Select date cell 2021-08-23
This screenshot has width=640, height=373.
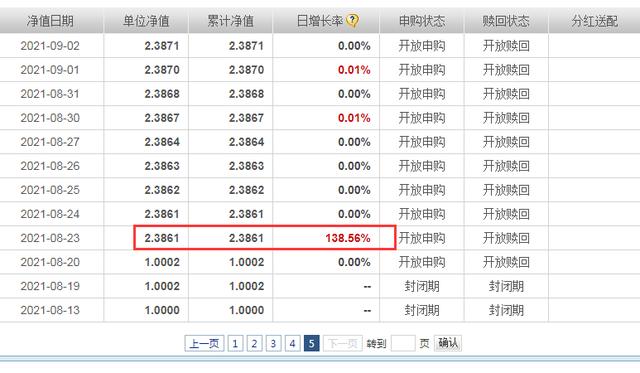click(50, 238)
